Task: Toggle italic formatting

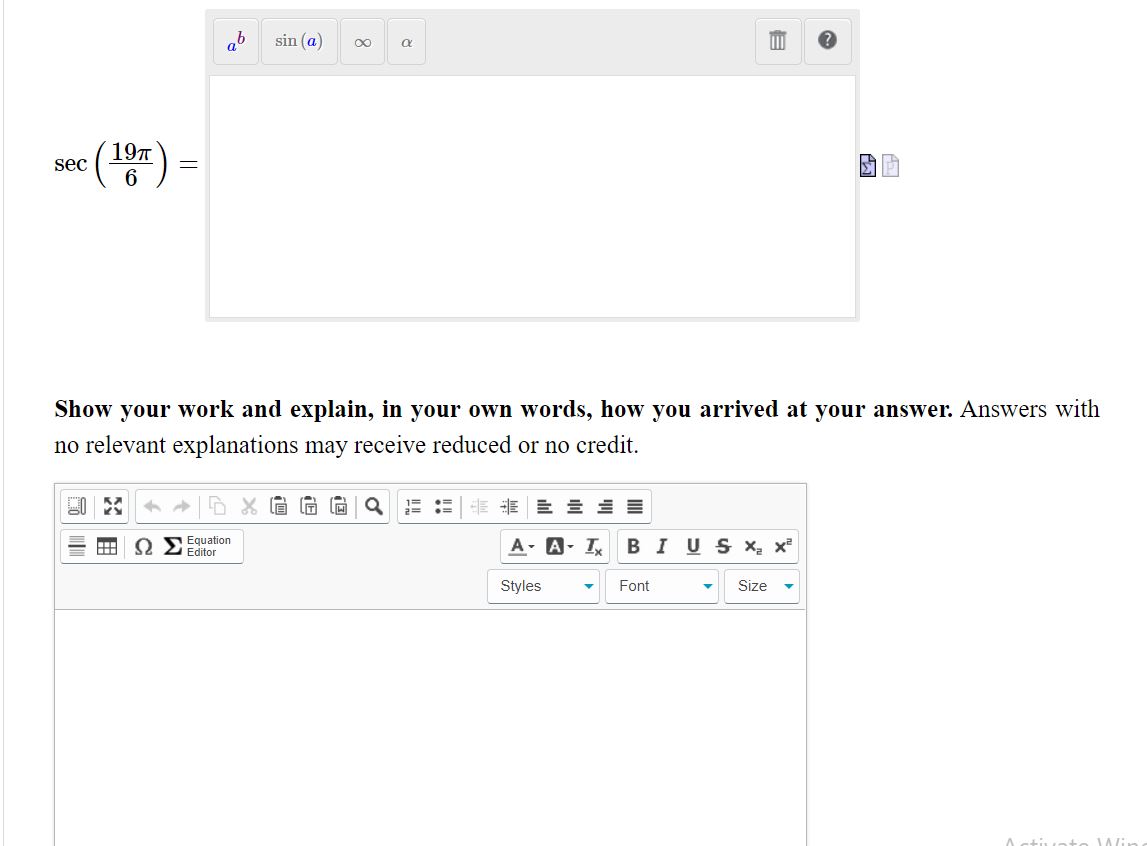Action: (663, 546)
